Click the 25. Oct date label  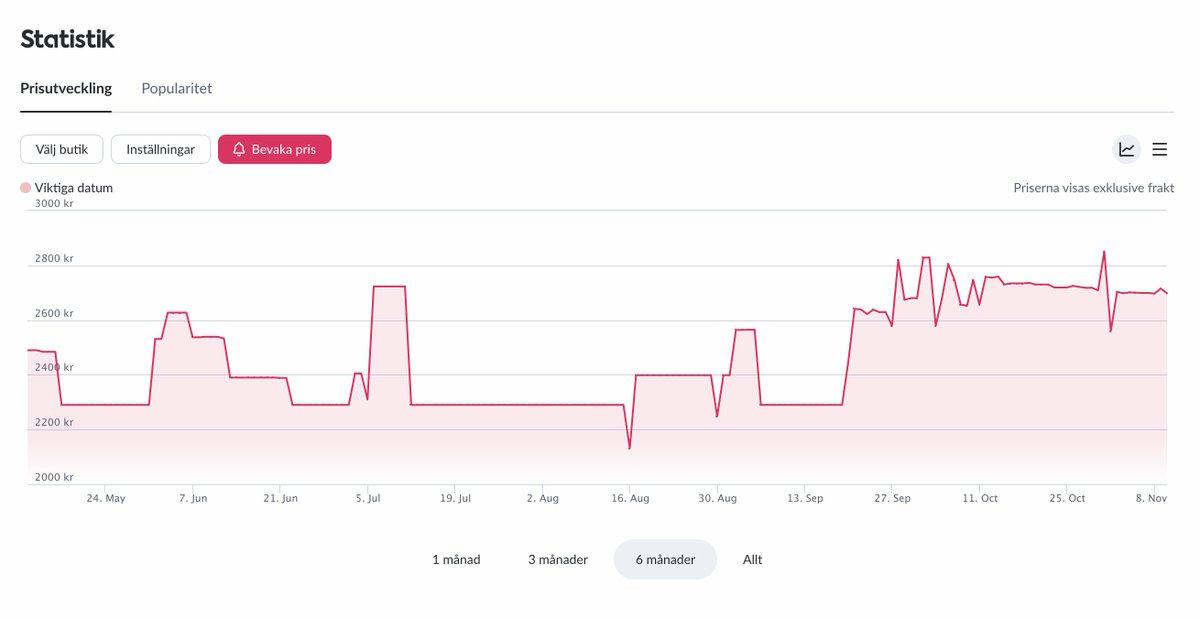[1067, 498]
